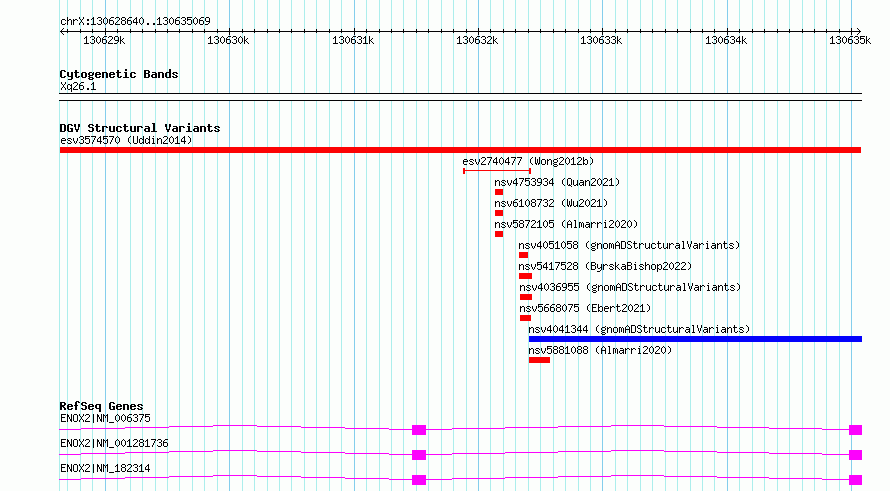The height and width of the screenshot is (491, 890).
Task: Open variant esv3574570 (Uddin2014) label
Action: coord(126,140)
